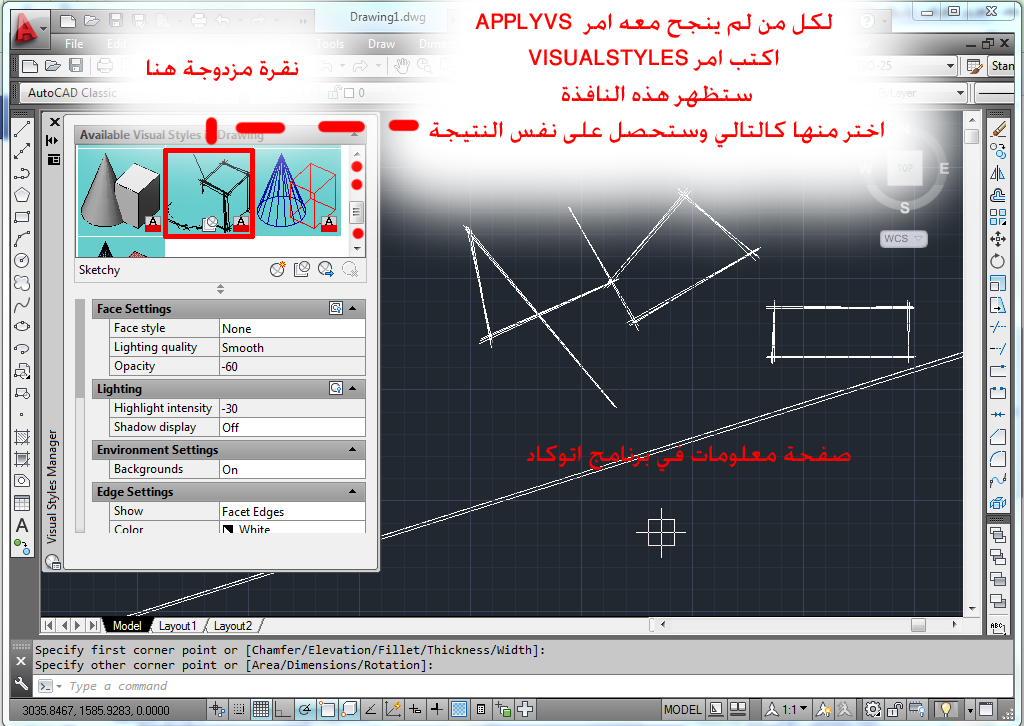Select the Hatch tool
The height and width of the screenshot is (726, 1024).
[22, 437]
